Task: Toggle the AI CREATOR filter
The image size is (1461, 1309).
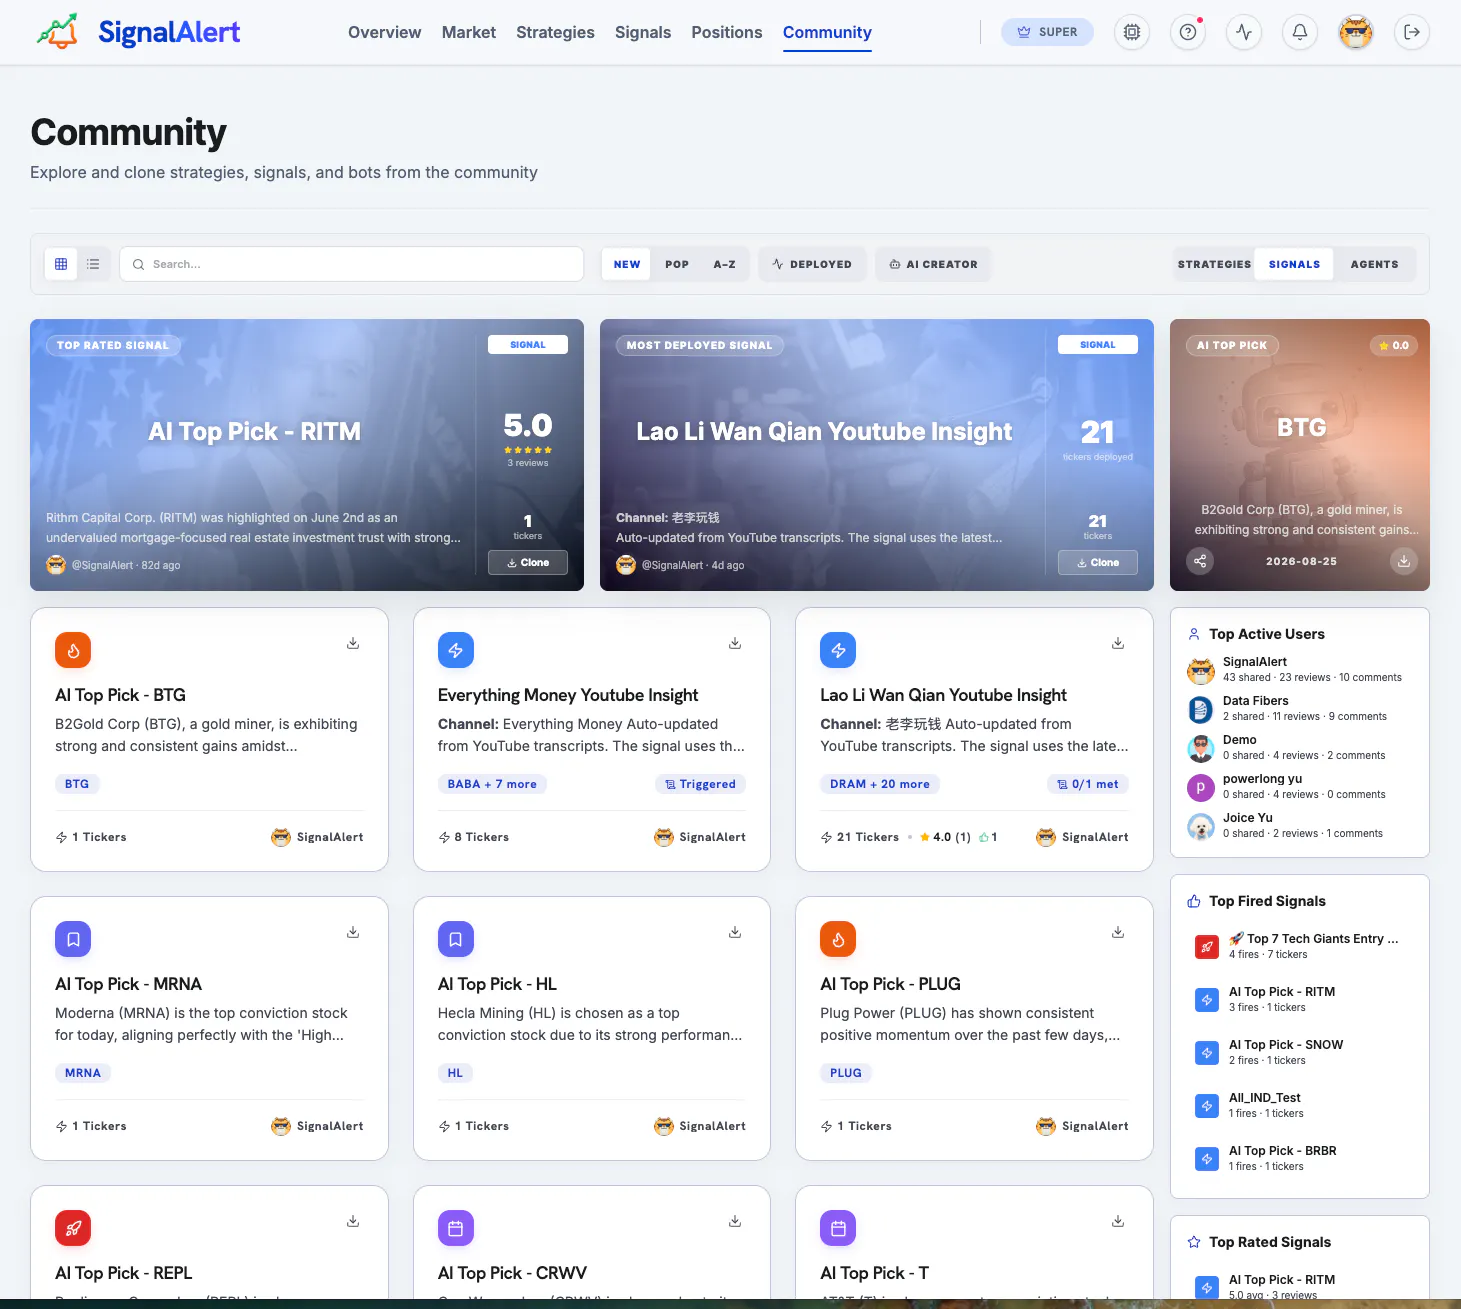Action: click(x=933, y=264)
